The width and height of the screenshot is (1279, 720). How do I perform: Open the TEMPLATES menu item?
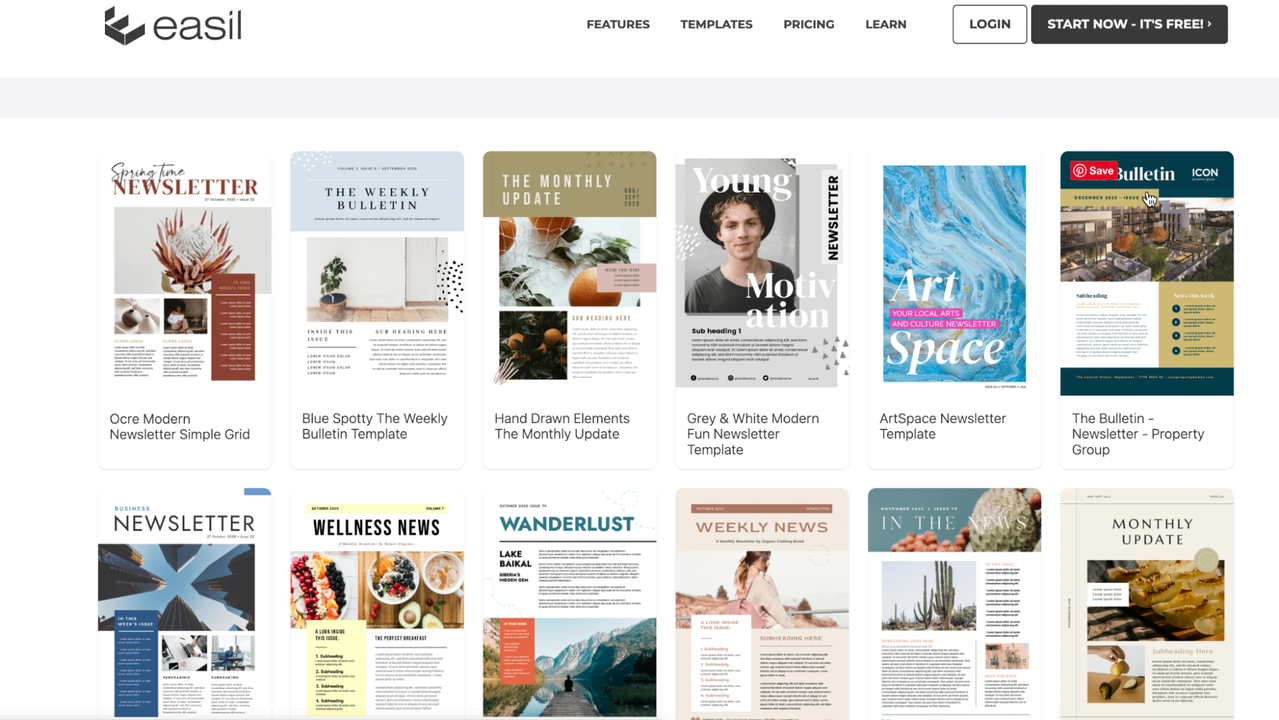point(716,24)
